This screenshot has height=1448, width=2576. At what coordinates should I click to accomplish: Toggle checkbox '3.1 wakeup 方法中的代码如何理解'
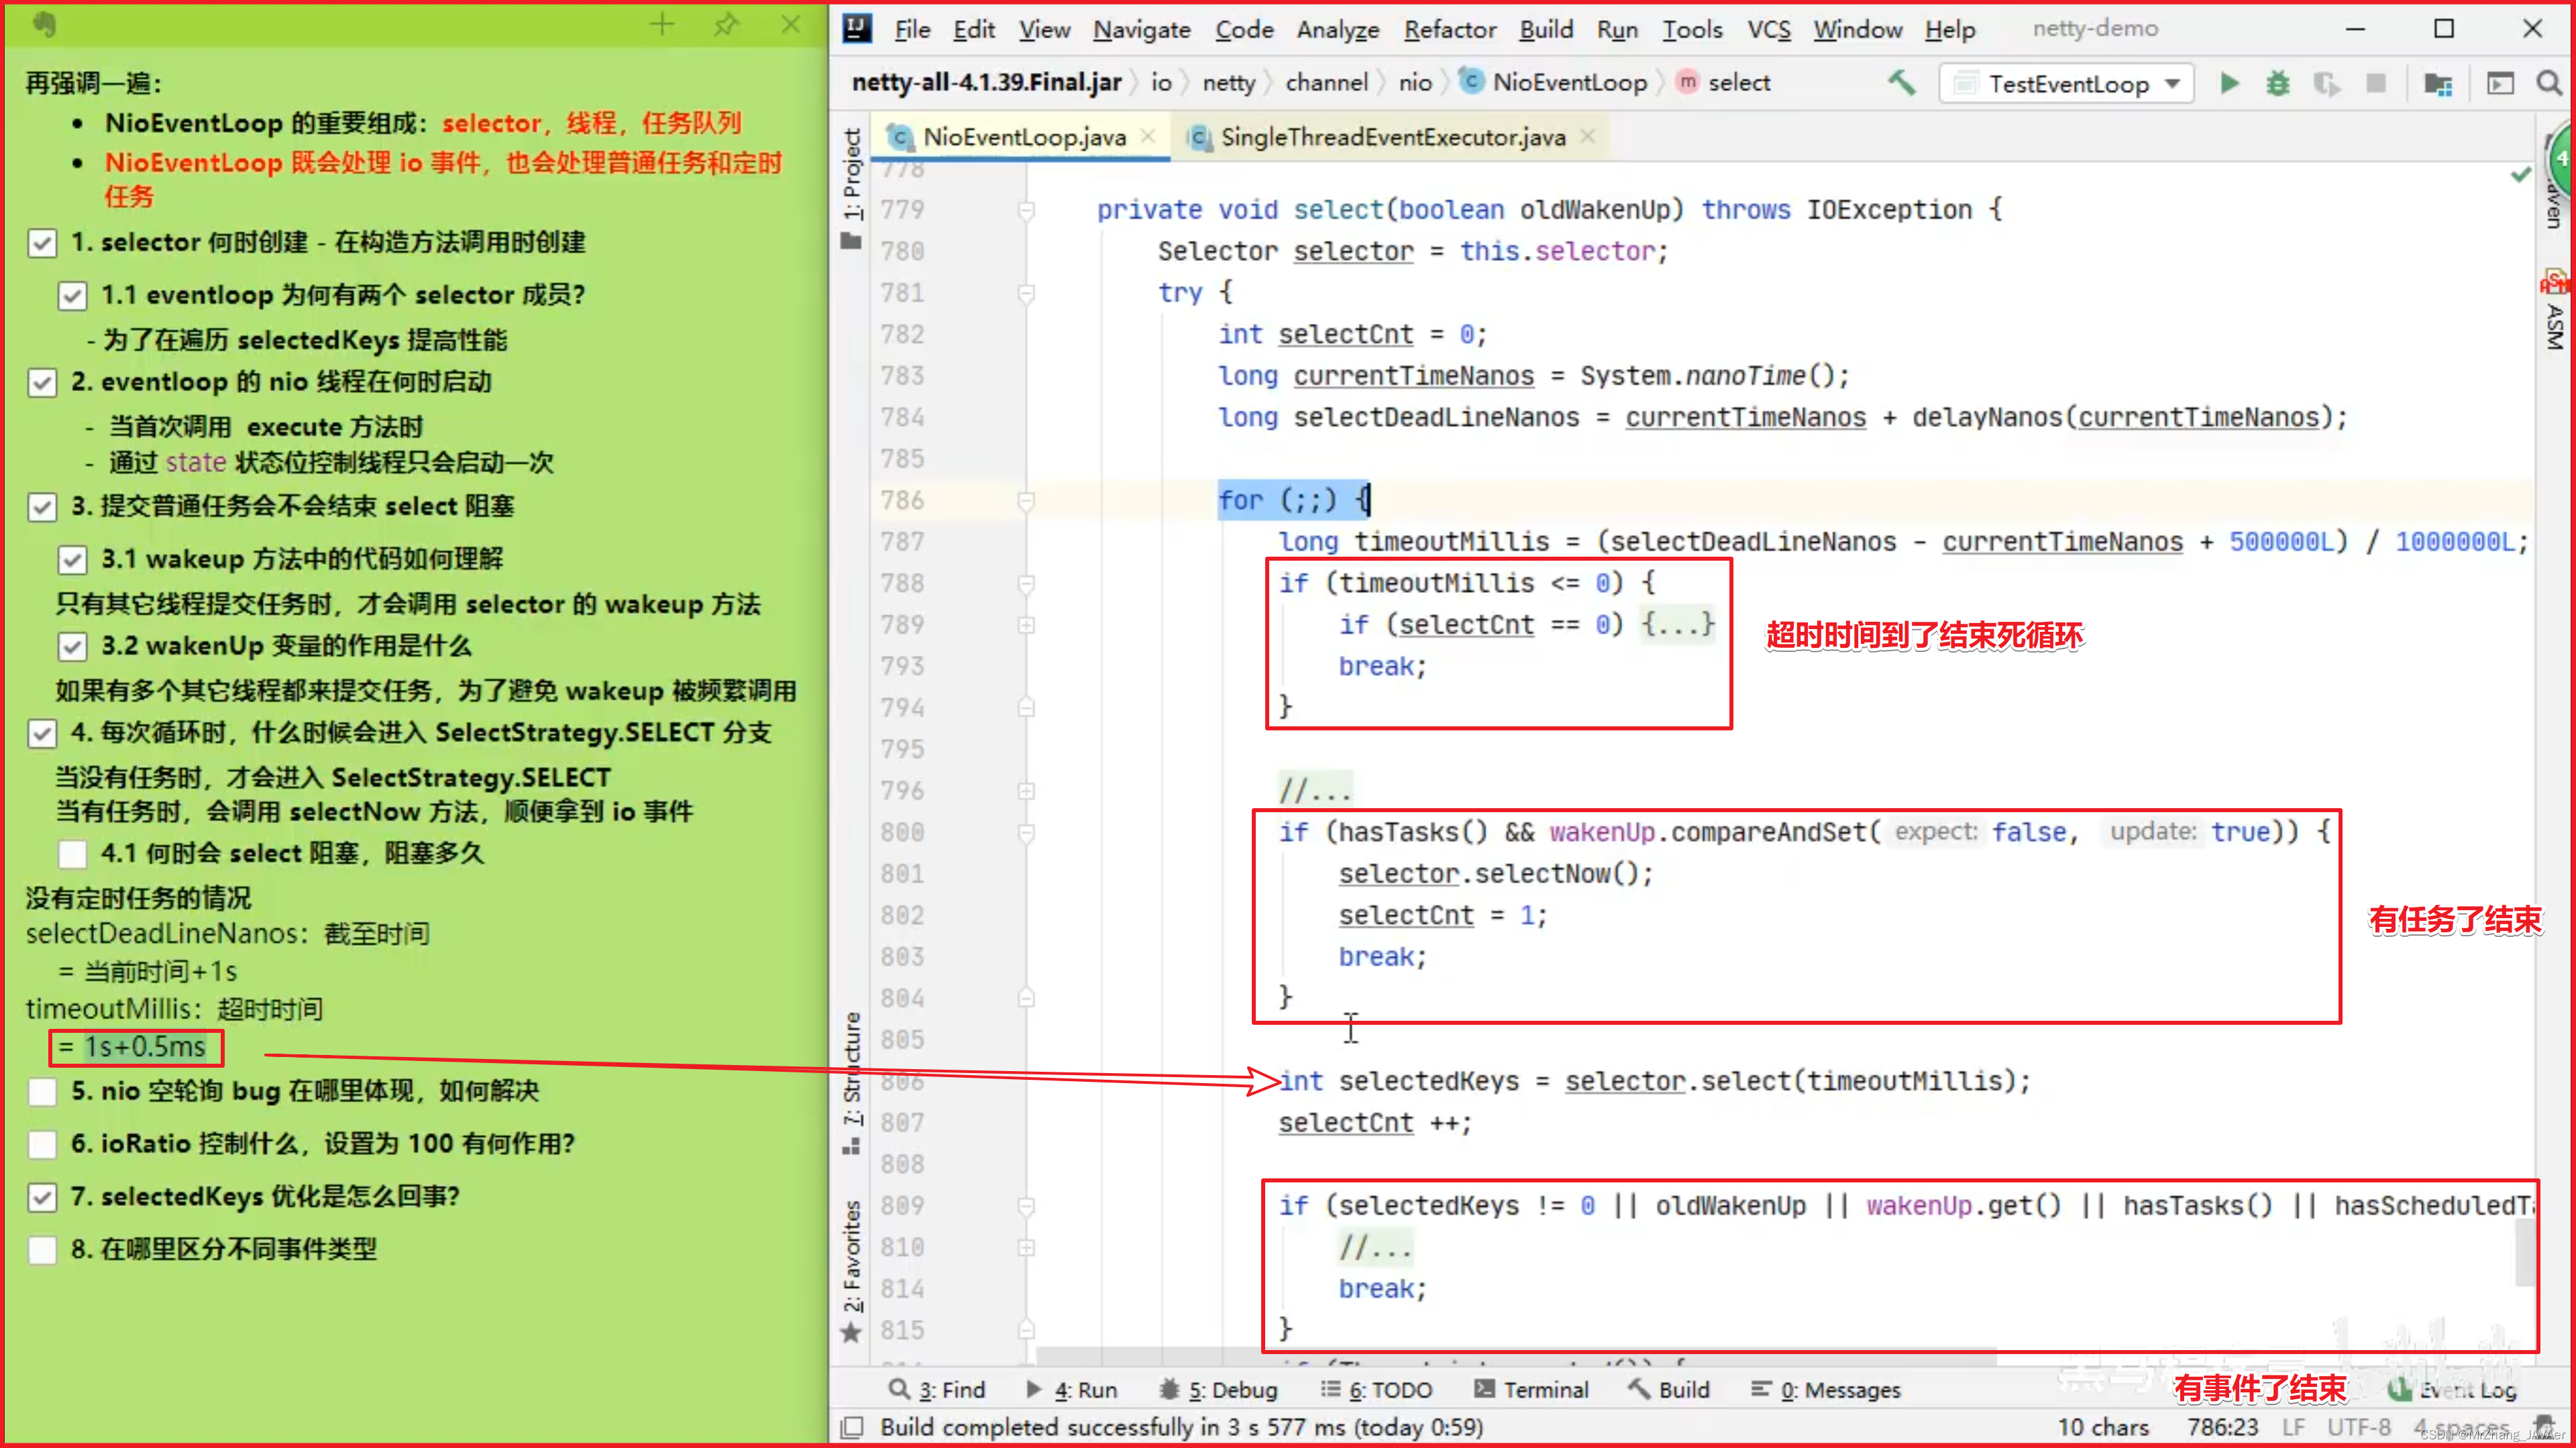72,560
